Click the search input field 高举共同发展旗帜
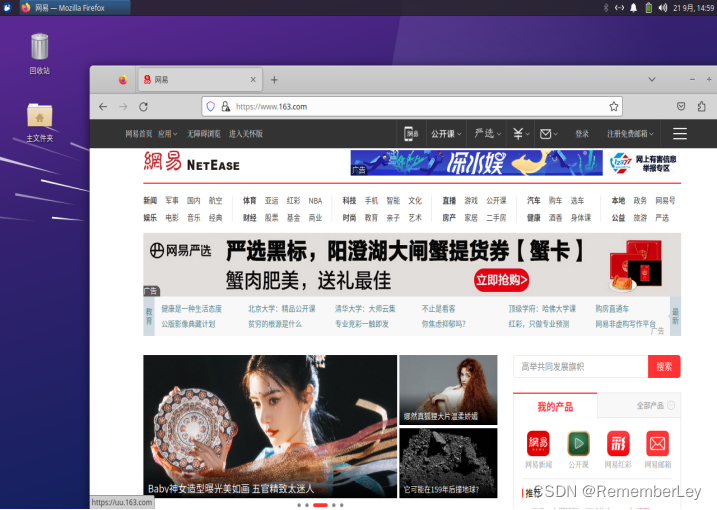 (x=580, y=366)
